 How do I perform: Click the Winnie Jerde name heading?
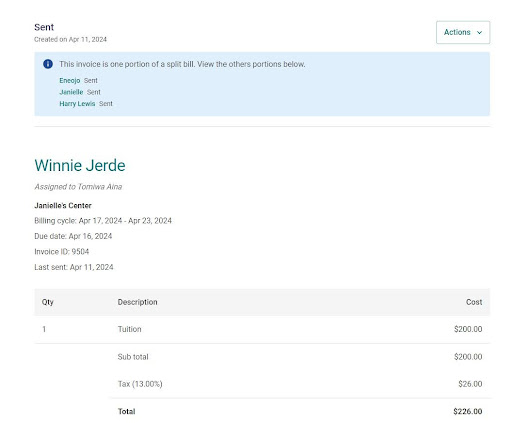tap(80, 165)
